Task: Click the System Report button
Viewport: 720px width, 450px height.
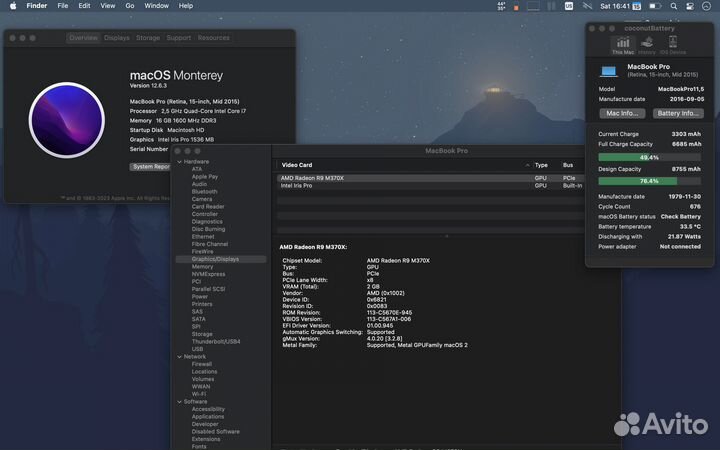Action: tap(151, 167)
